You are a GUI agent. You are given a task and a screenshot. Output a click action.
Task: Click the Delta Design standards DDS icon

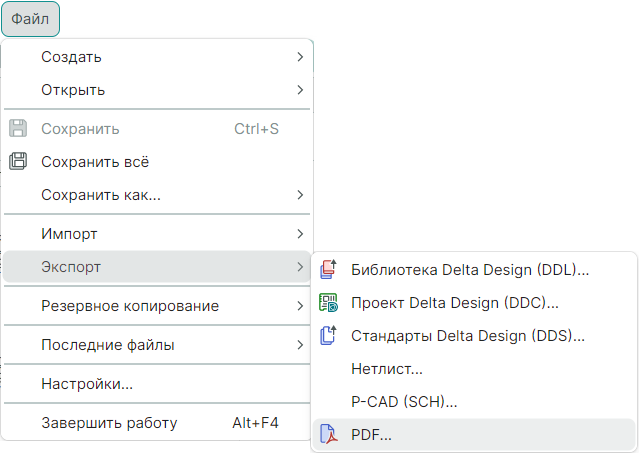tap(328, 336)
